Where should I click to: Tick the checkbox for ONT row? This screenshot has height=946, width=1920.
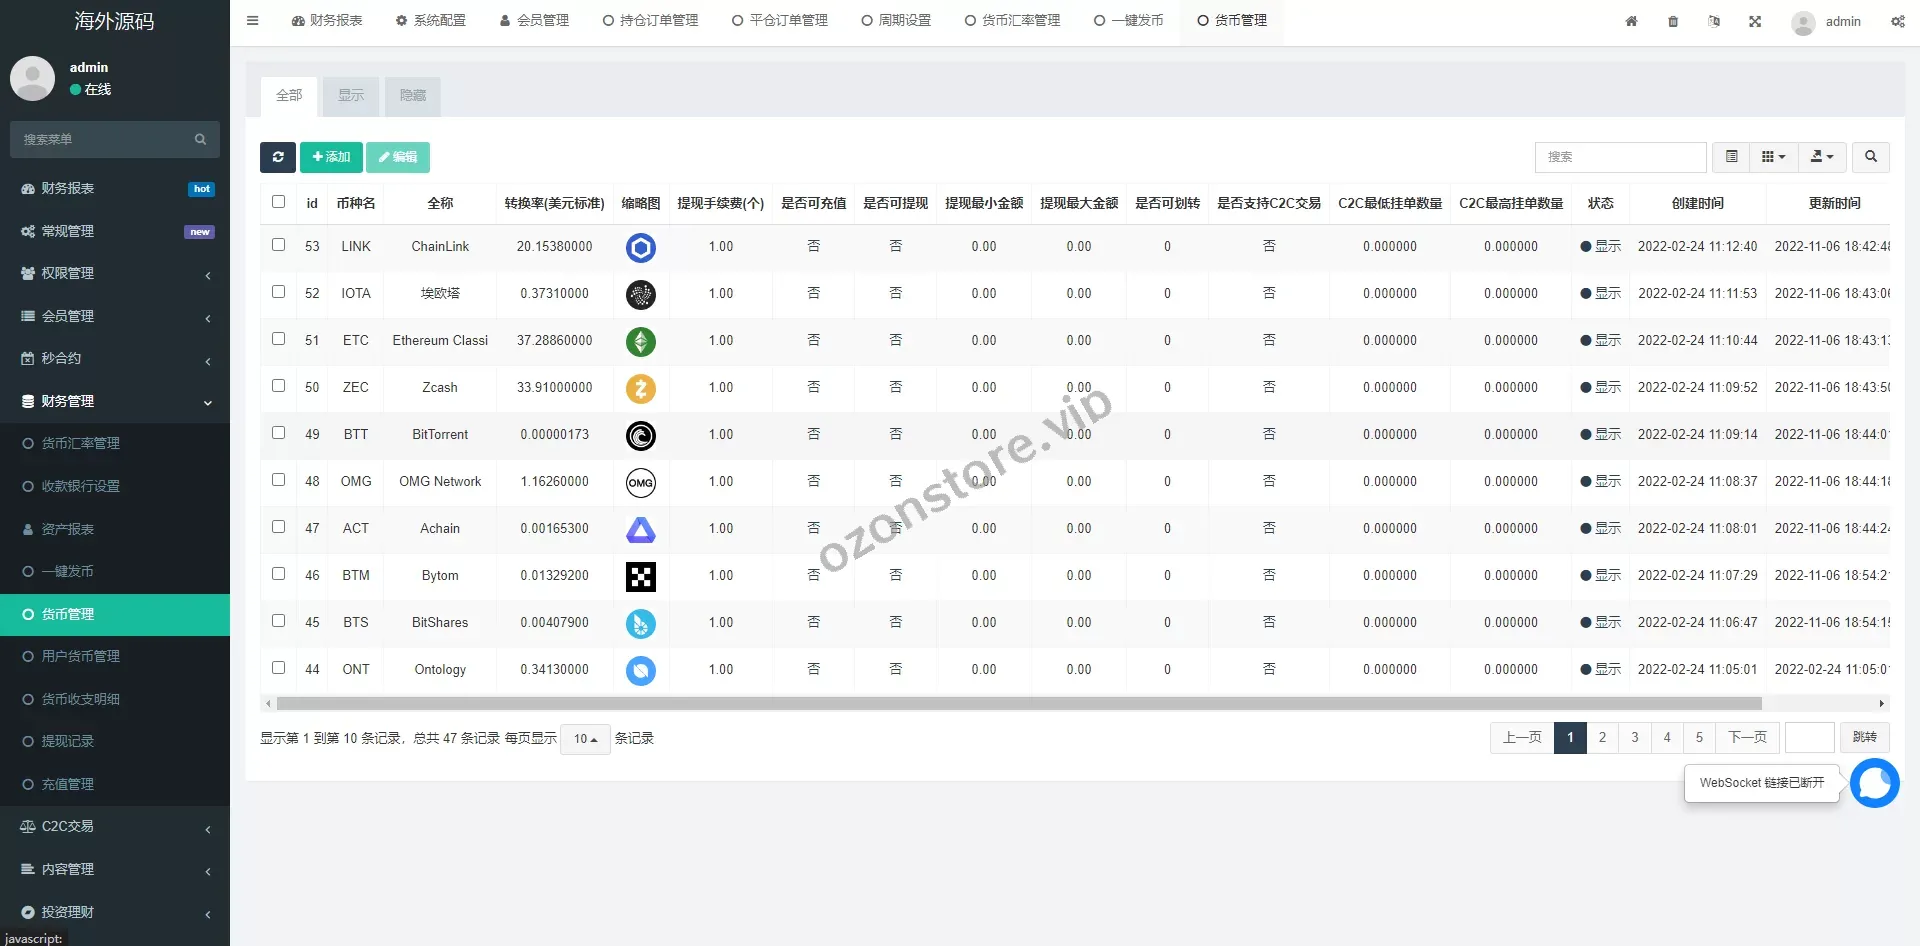point(279,668)
